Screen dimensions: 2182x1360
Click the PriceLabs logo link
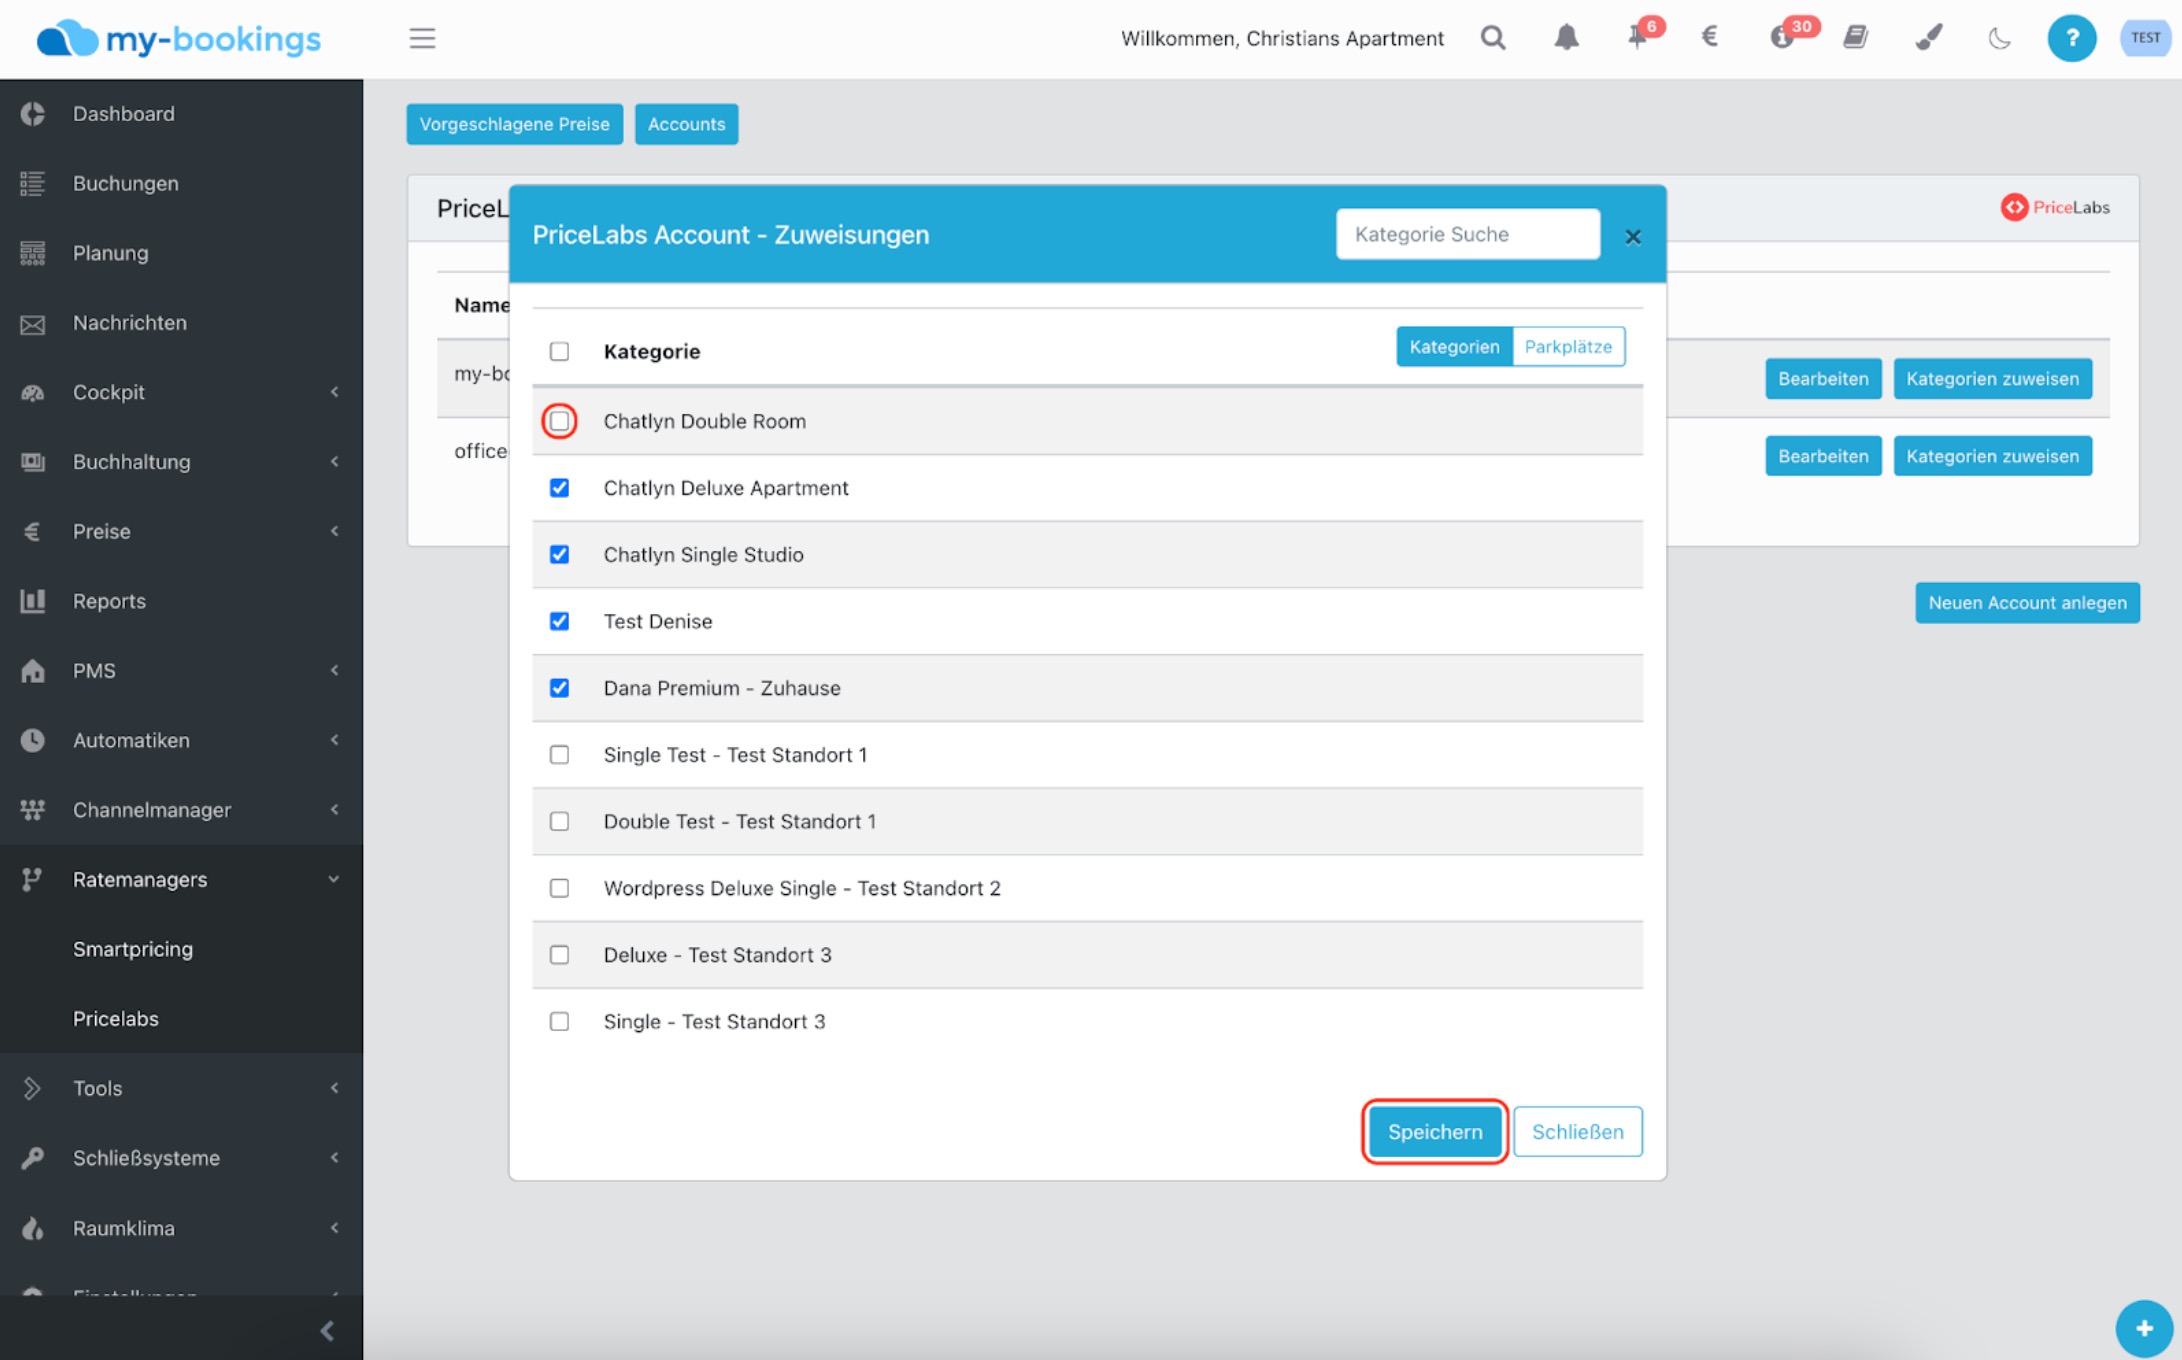2055,207
